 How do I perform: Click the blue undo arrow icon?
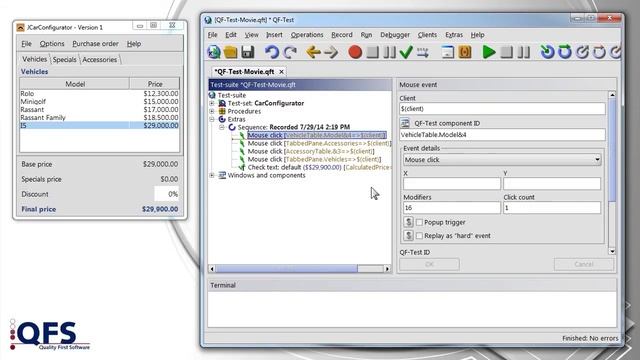(271, 52)
